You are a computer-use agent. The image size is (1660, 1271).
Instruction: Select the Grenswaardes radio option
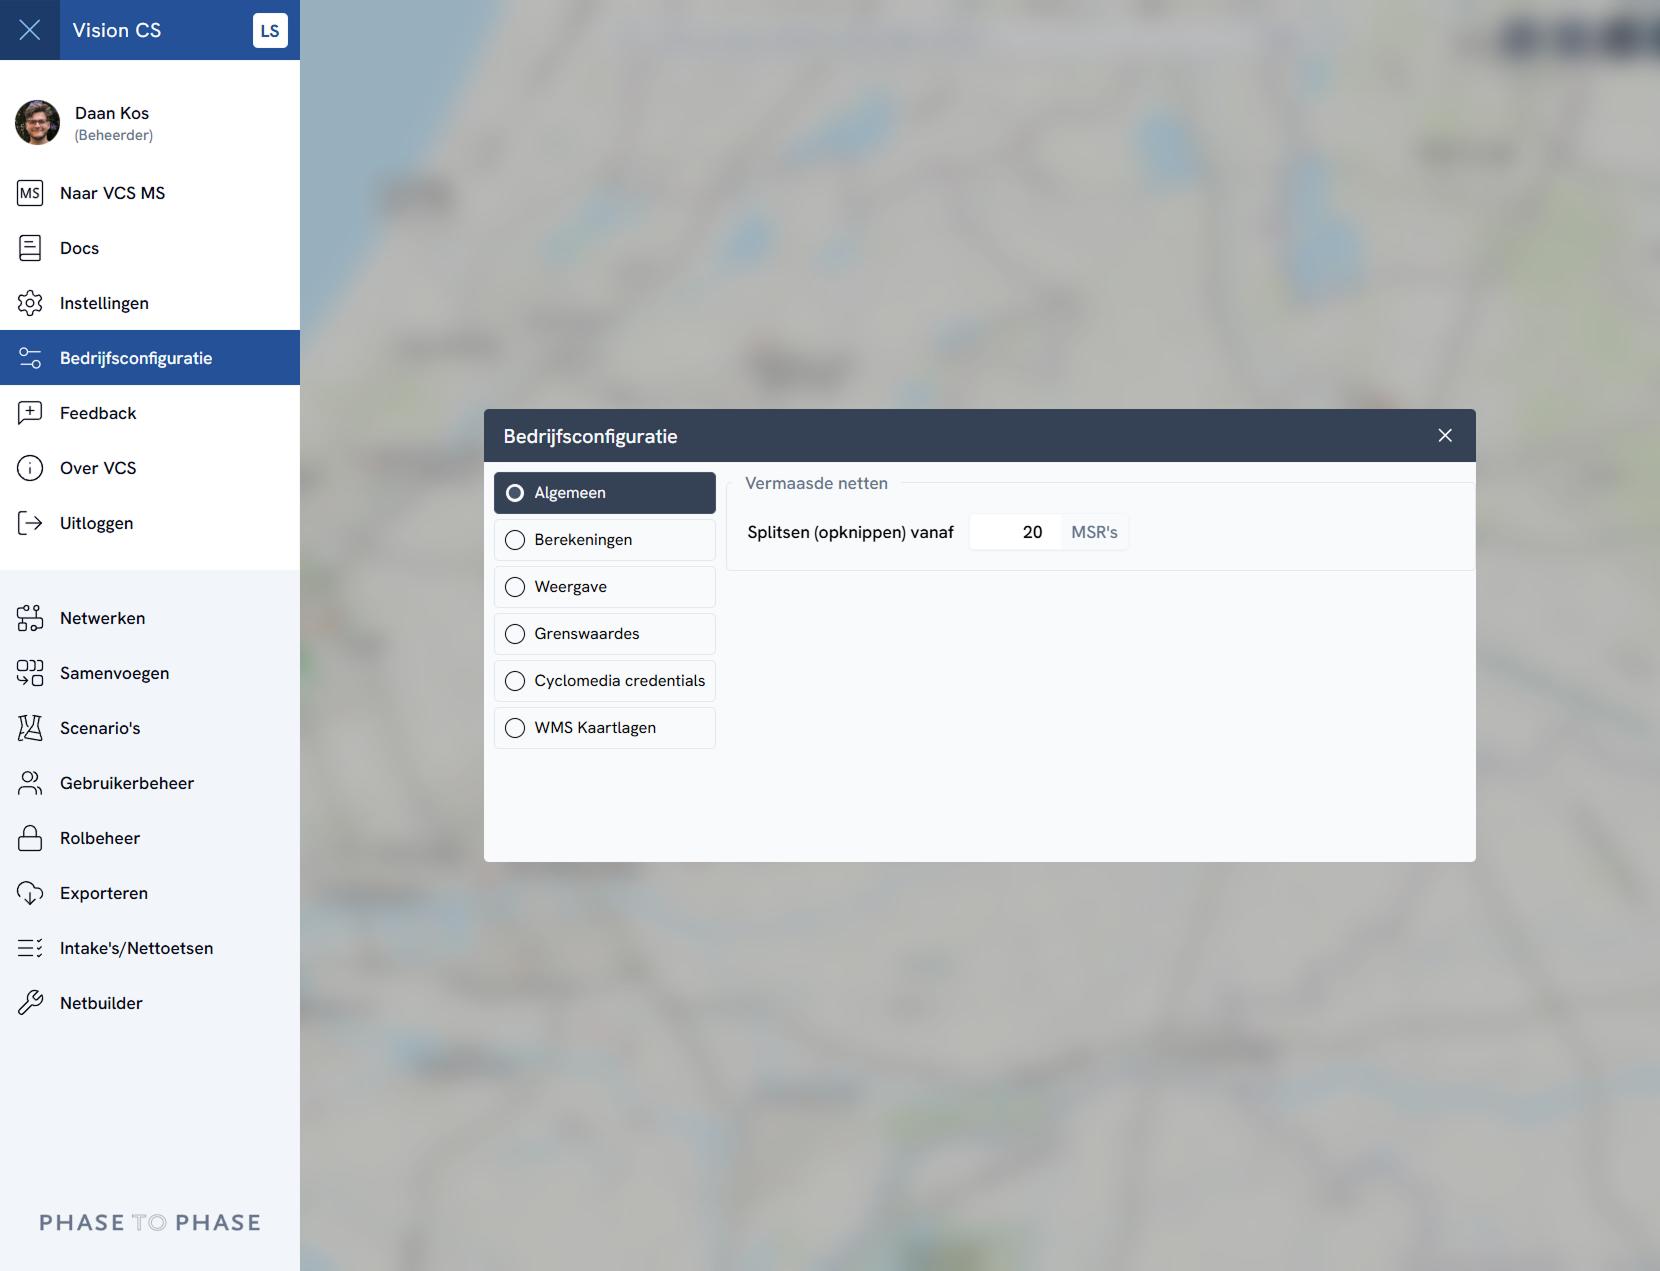click(x=515, y=634)
